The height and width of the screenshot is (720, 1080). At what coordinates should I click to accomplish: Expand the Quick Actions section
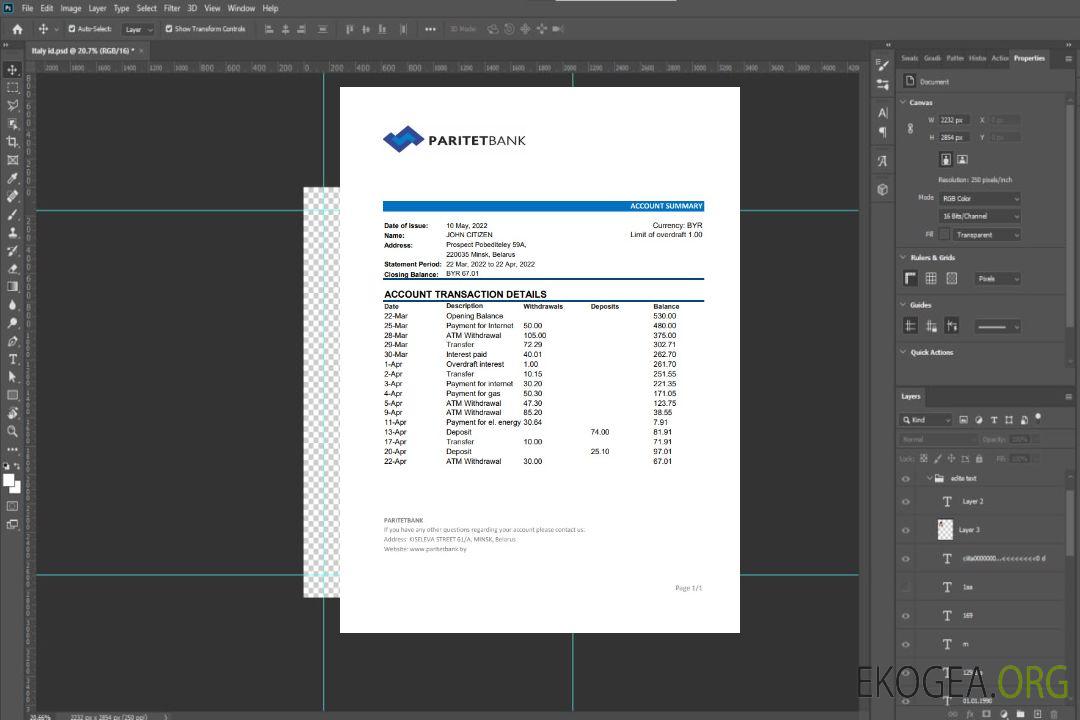(903, 352)
